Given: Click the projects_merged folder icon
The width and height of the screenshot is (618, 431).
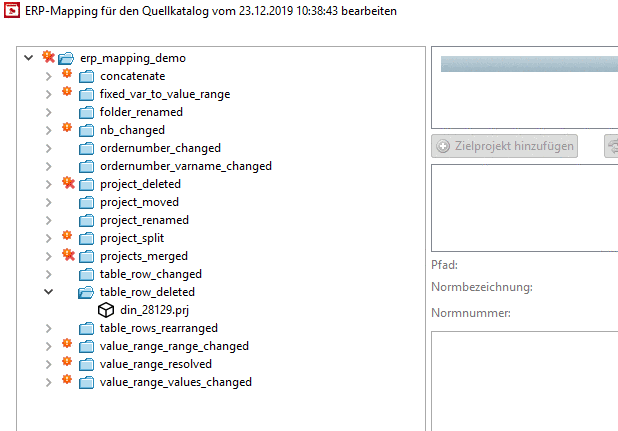Looking at the screenshot, I should pos(87,256).
